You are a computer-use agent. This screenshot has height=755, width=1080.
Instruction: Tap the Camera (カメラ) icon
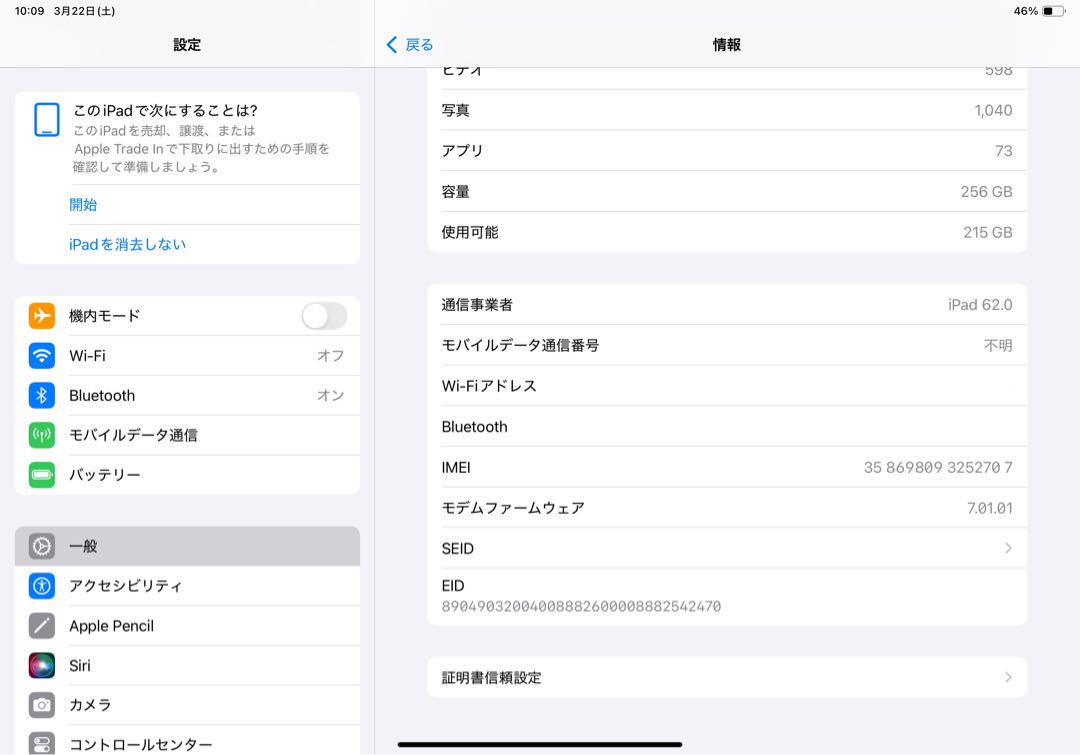point(42,705)
